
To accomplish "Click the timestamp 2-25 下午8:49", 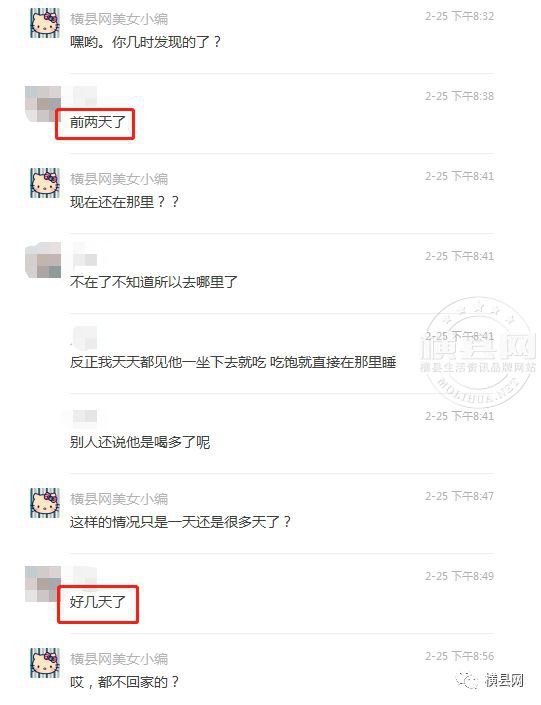I will 460,576.
